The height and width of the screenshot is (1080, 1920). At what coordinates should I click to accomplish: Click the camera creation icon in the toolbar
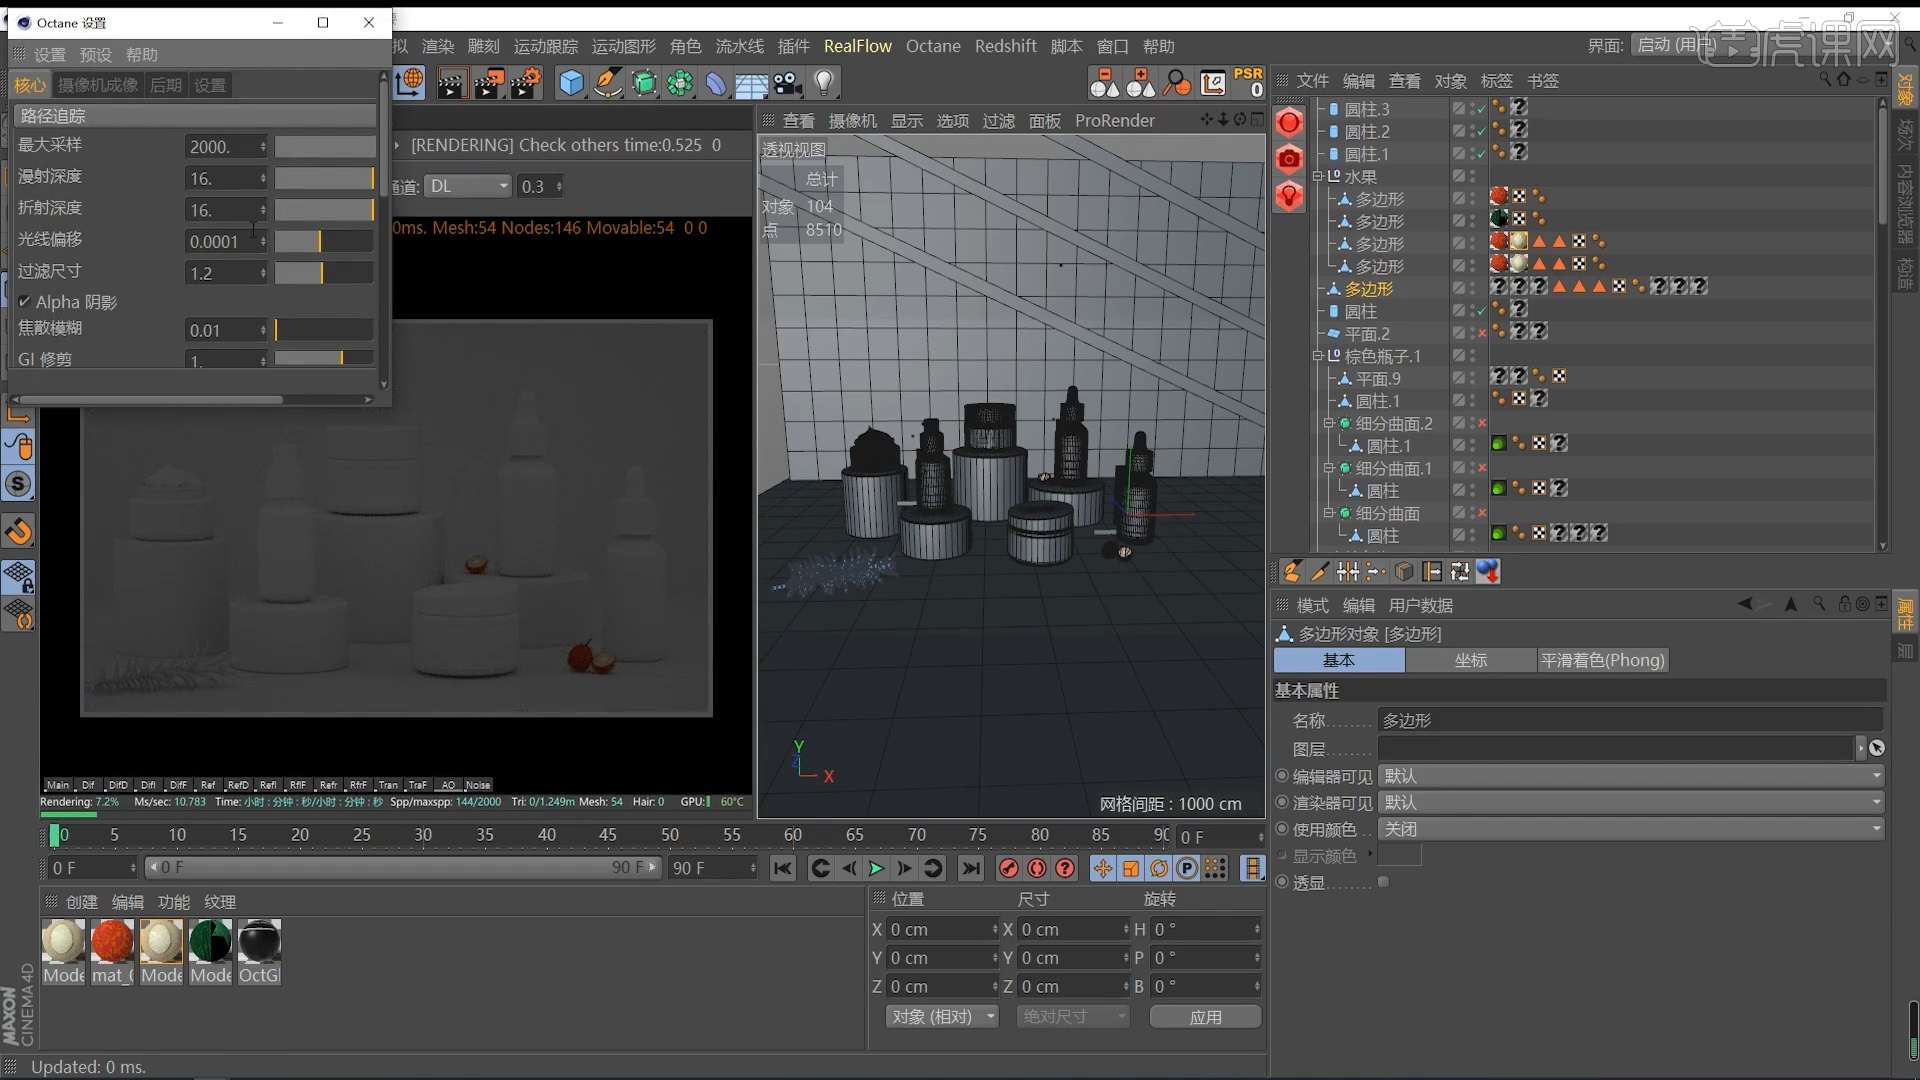[787, 83]
